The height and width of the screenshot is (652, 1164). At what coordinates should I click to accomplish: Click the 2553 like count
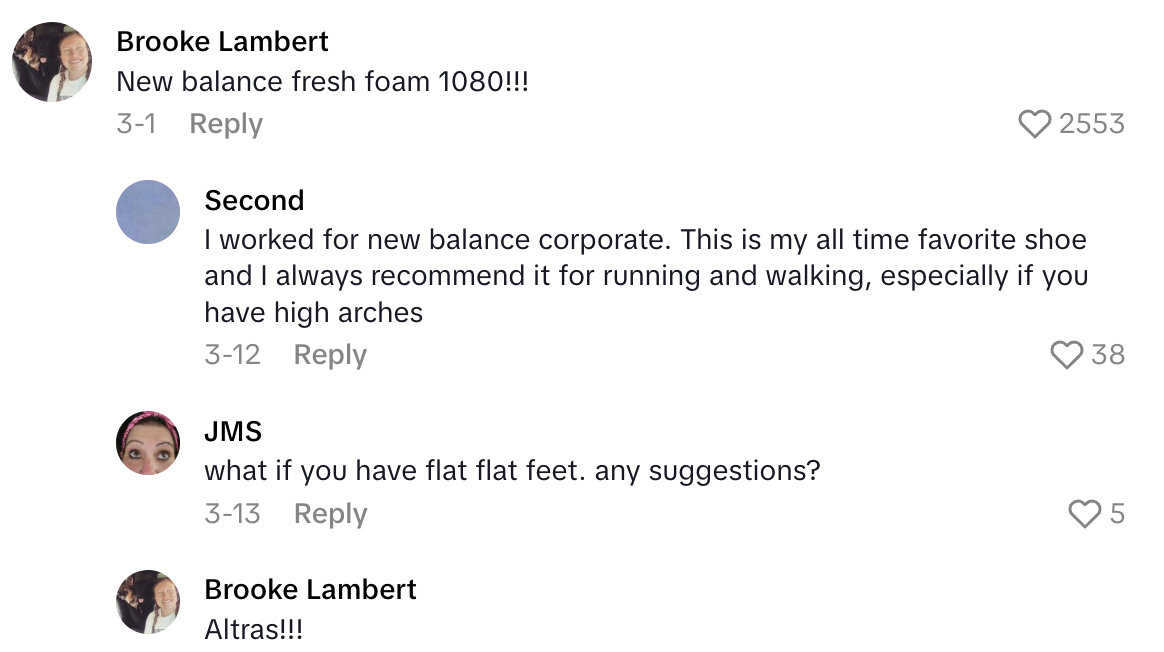(x=1091, y=124)
